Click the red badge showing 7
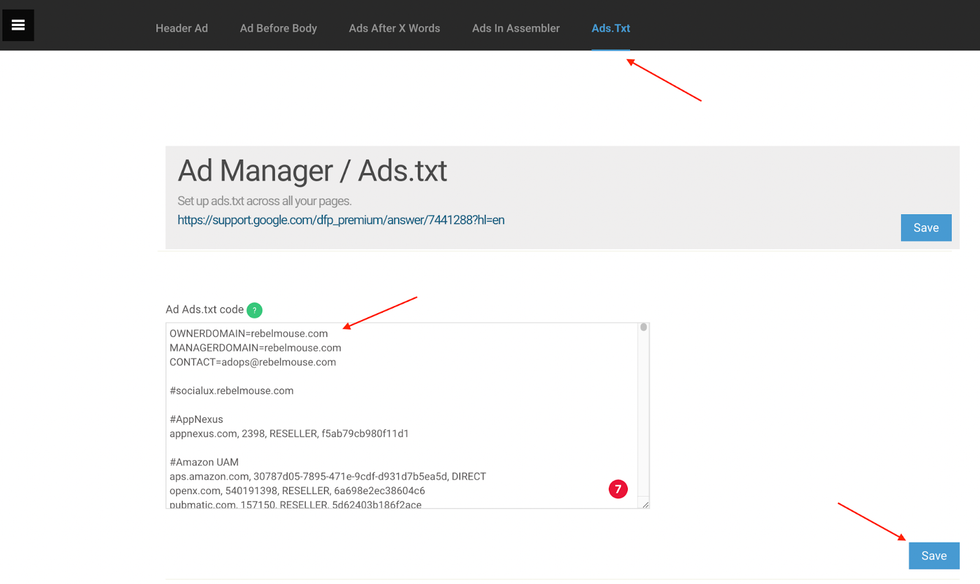 point(618,489)
